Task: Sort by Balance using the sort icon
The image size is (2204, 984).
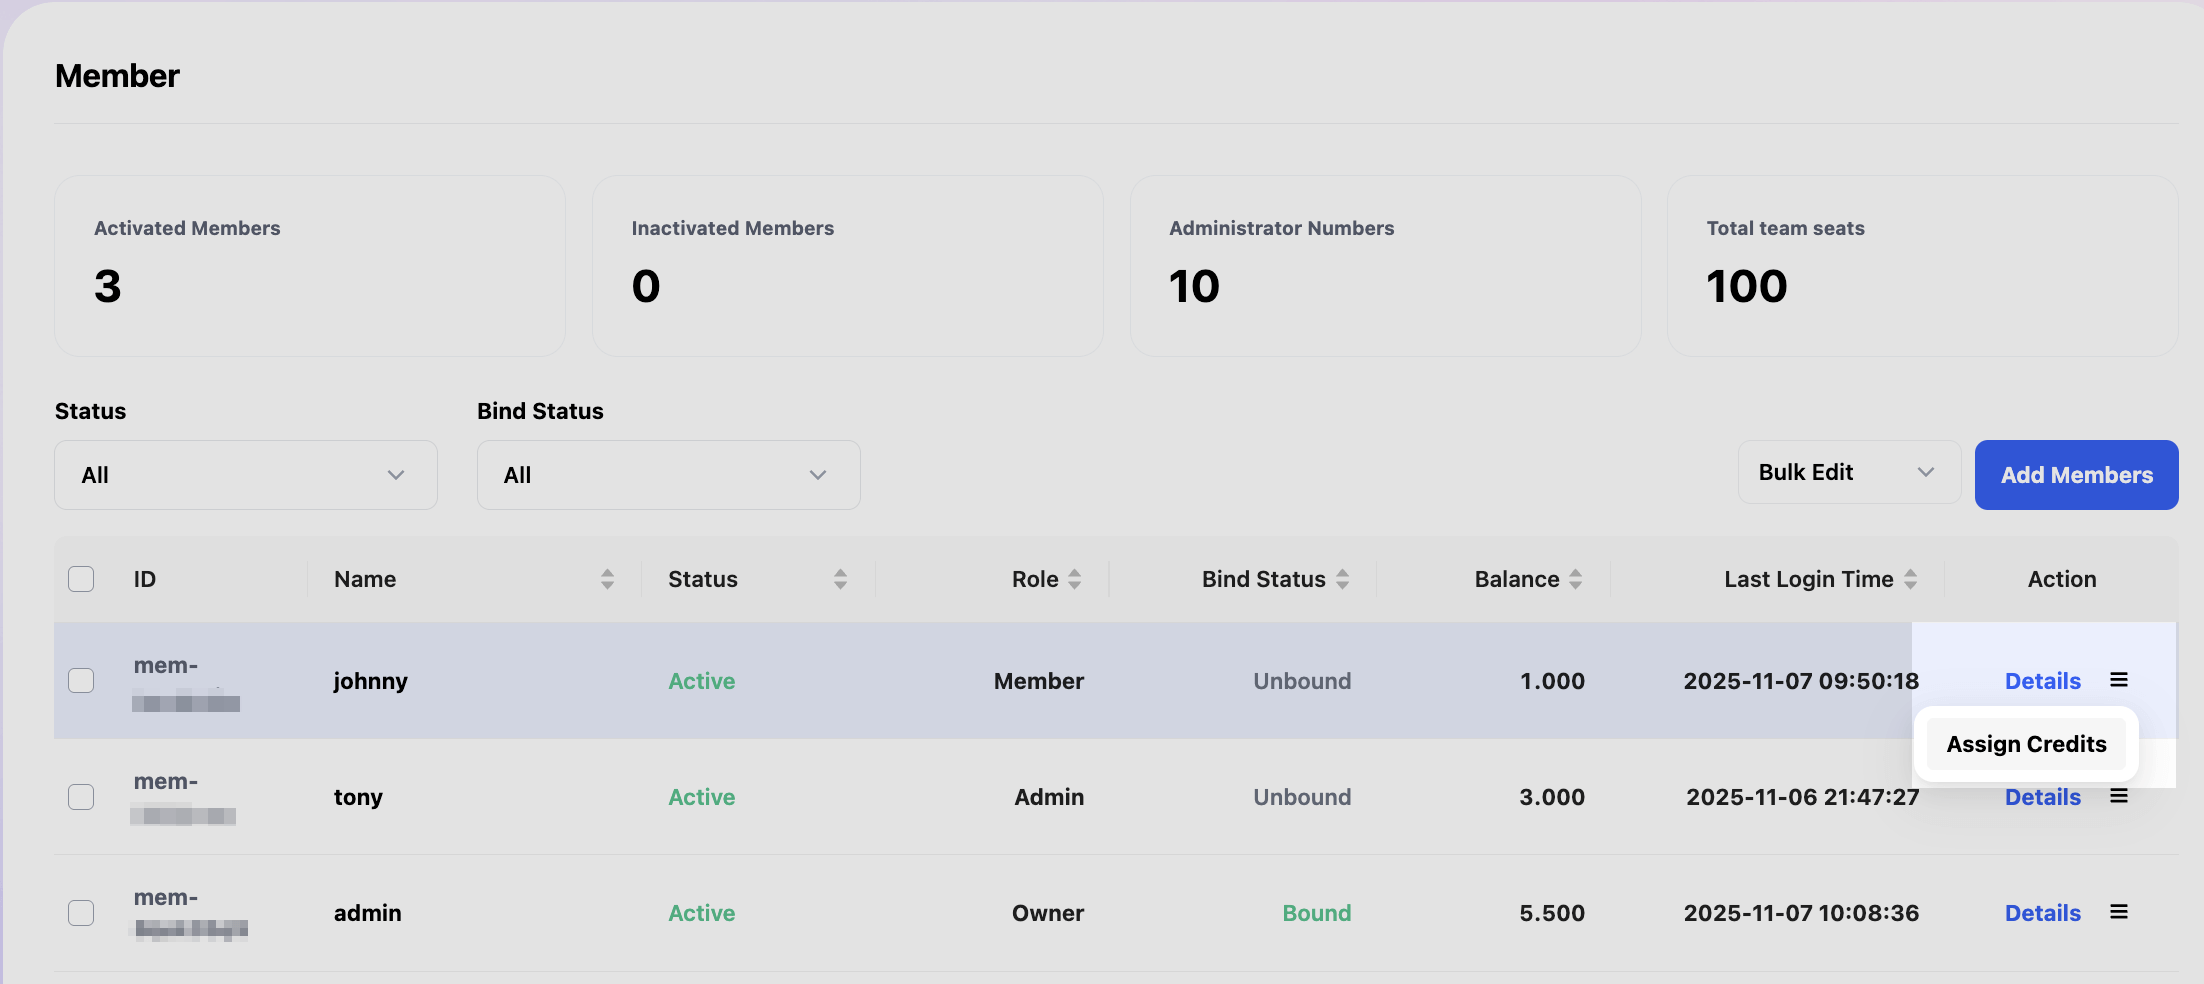Action: [1575, 579]
